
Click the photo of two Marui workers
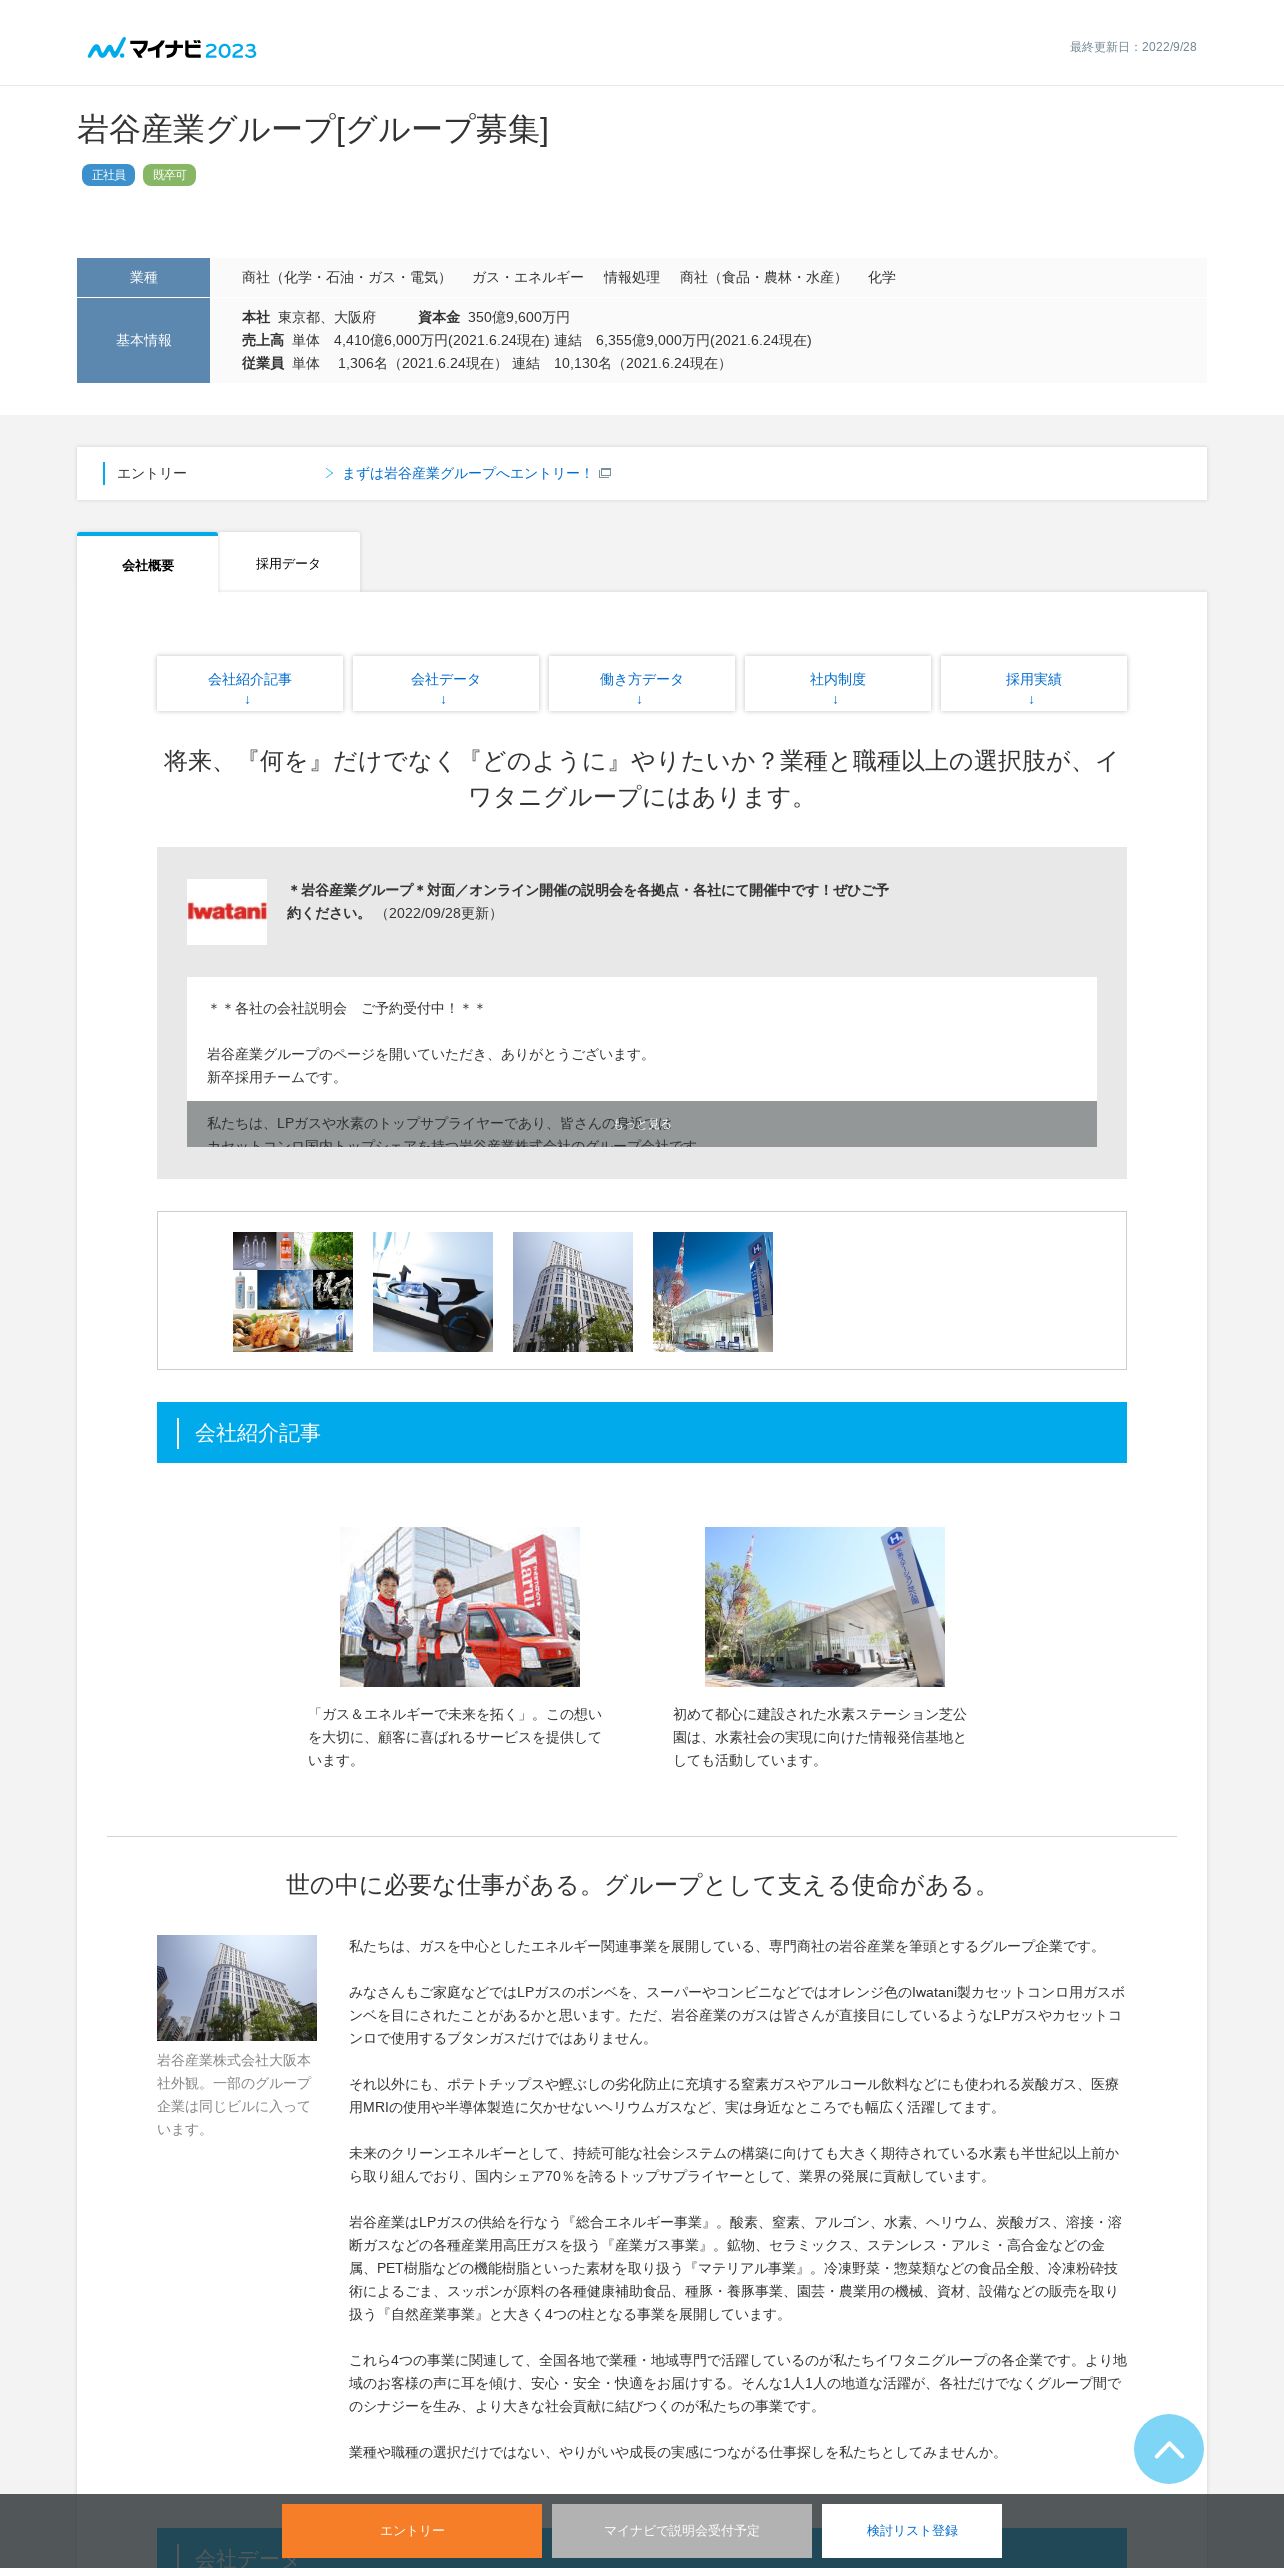(x=460, y=1607)
